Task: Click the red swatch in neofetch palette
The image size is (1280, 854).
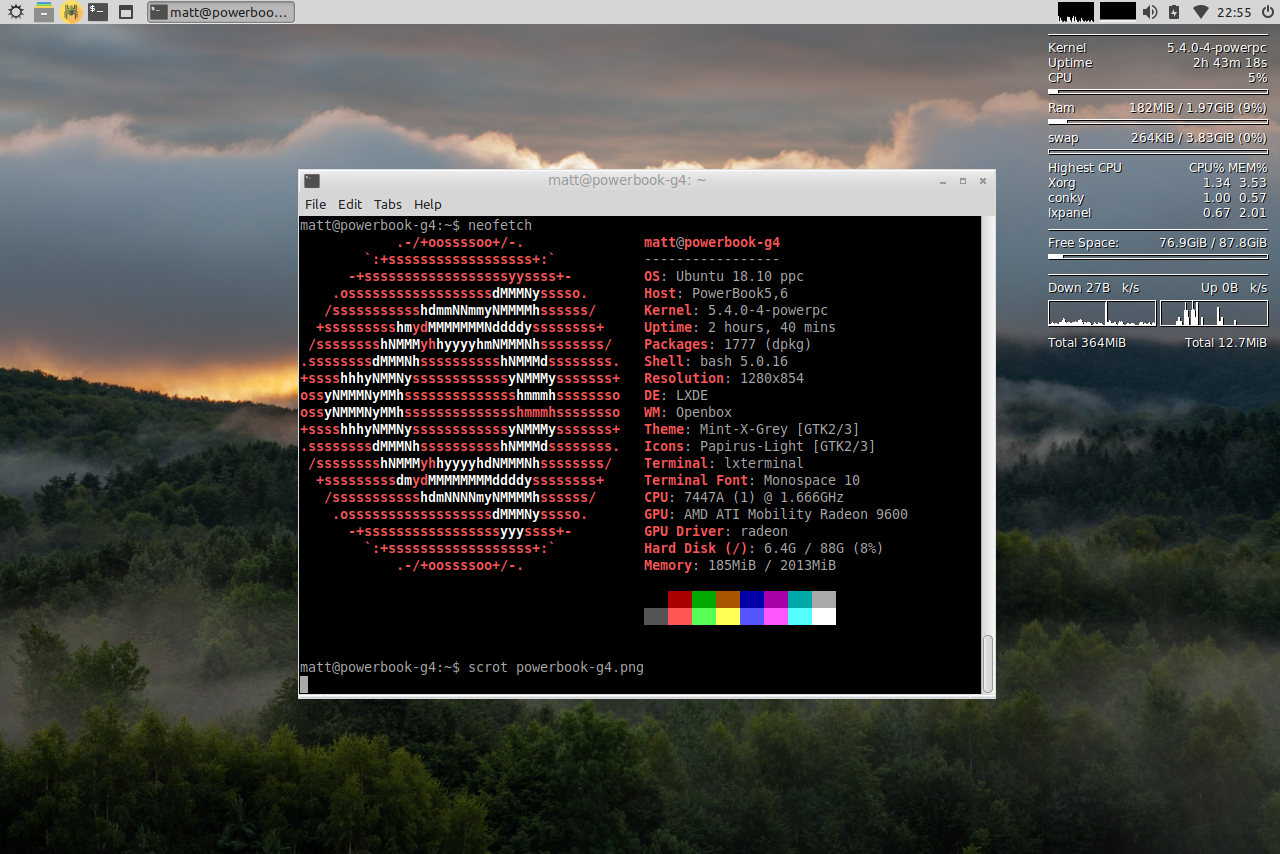Action: pyautogui.click(x=680, y=599)
